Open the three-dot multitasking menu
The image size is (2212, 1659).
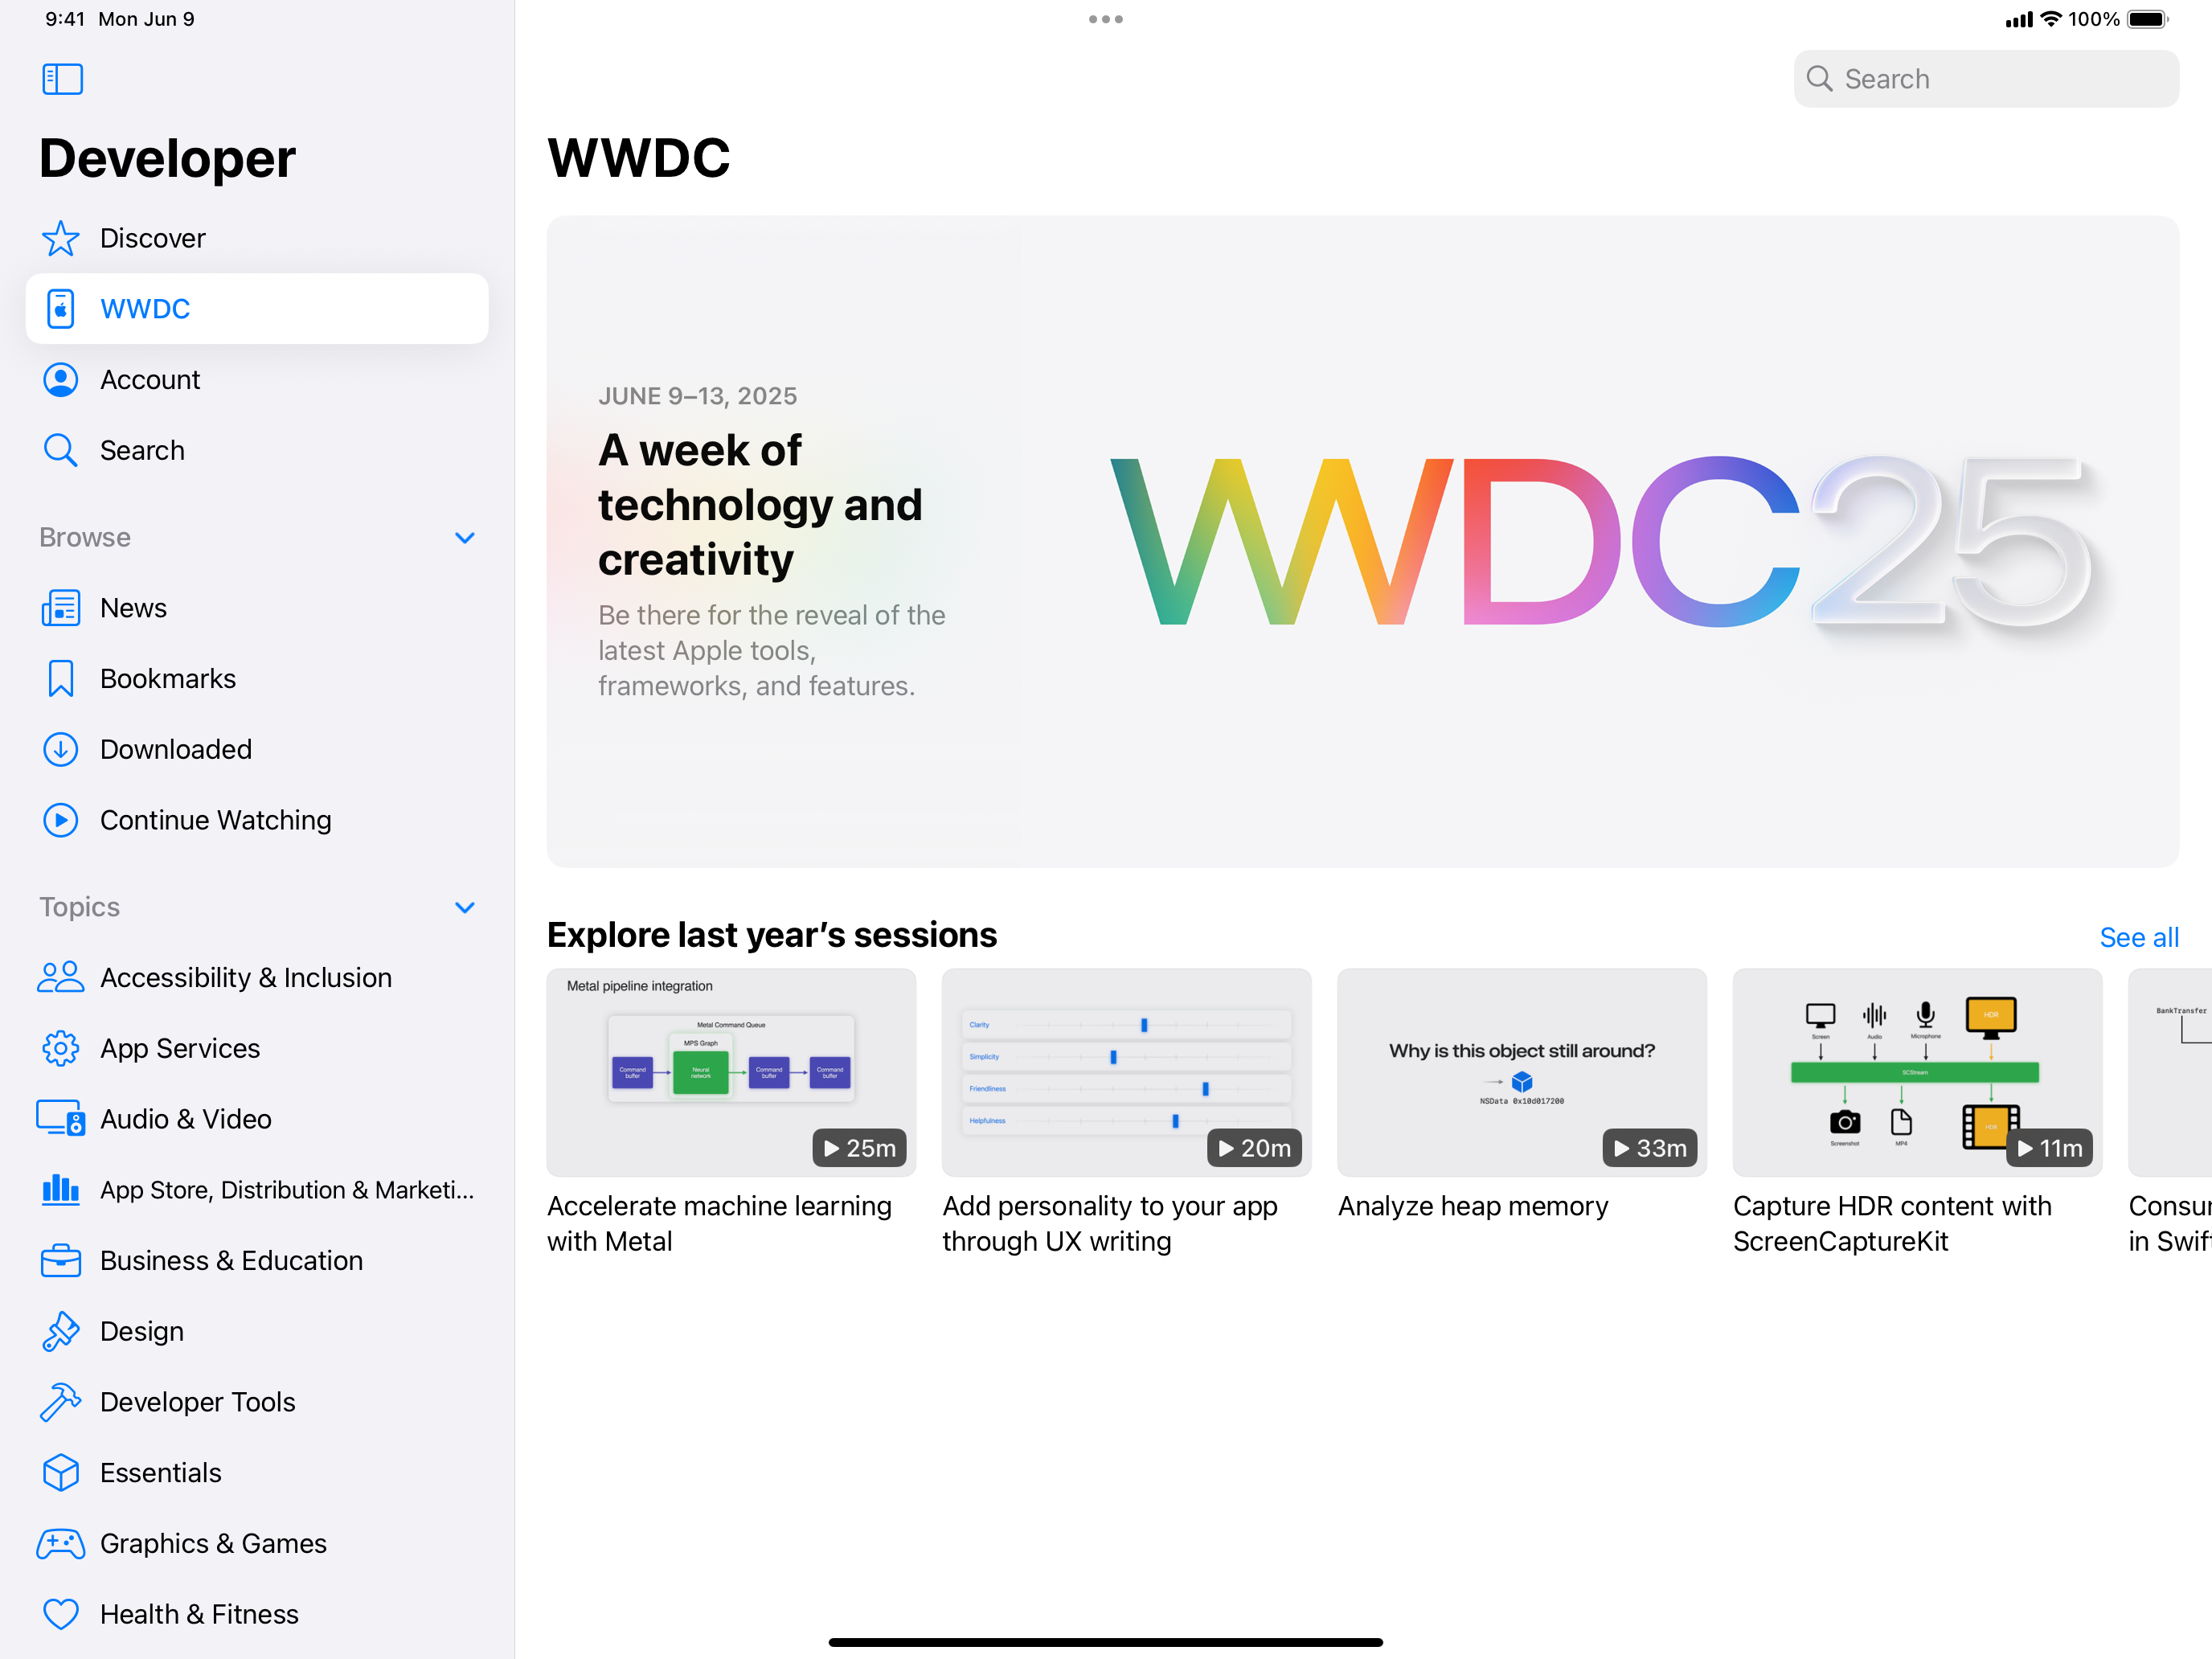click(x=1105, y=19)
